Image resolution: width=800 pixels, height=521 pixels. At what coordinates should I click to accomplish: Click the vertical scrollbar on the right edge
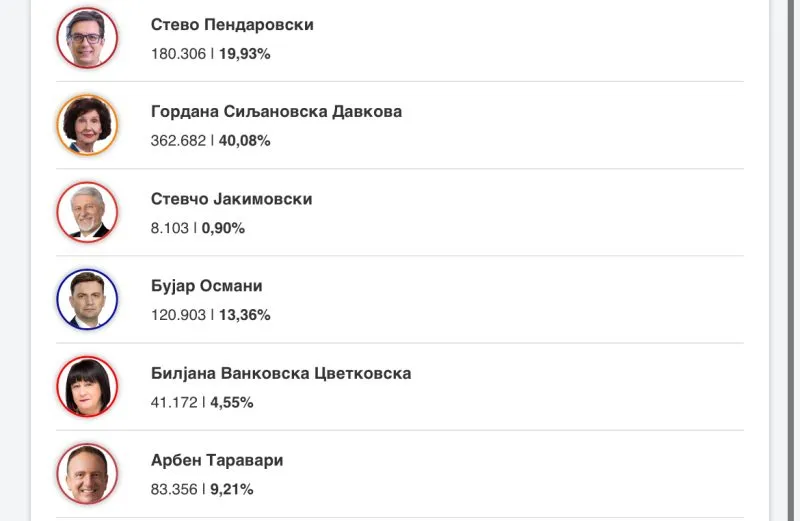pyautogui.click(x=791, y=260)
